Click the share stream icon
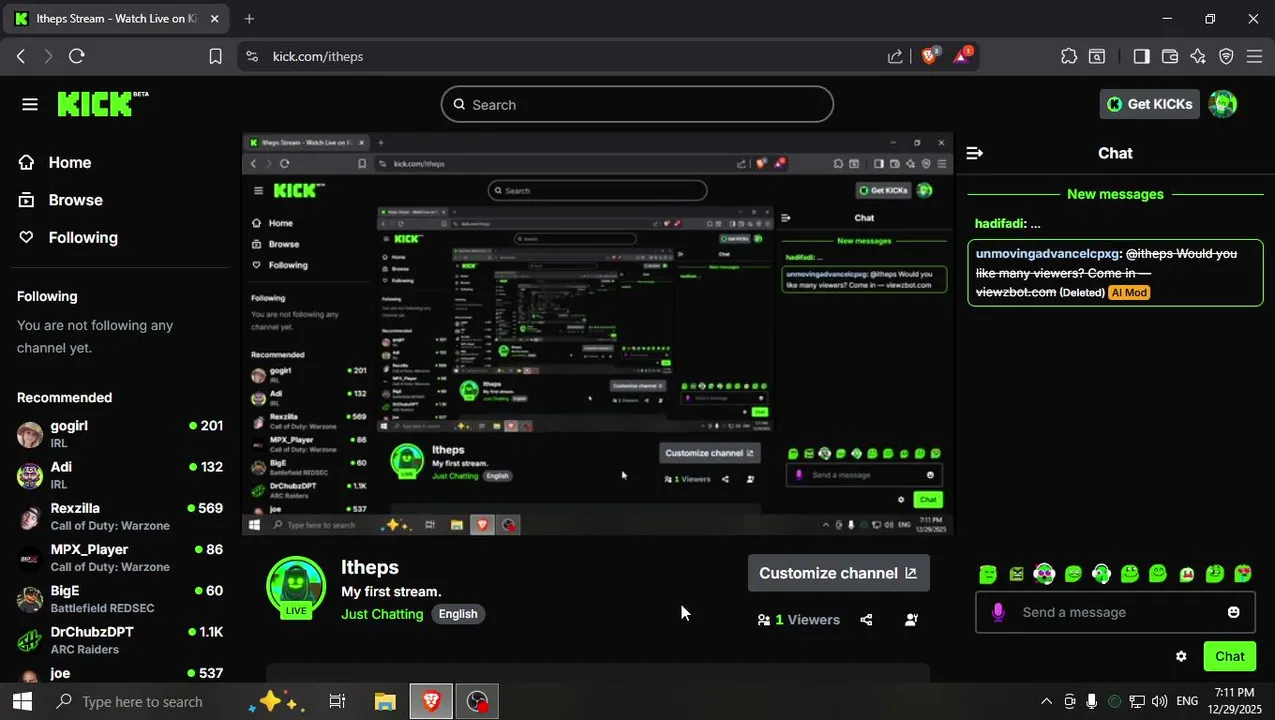 866,620
